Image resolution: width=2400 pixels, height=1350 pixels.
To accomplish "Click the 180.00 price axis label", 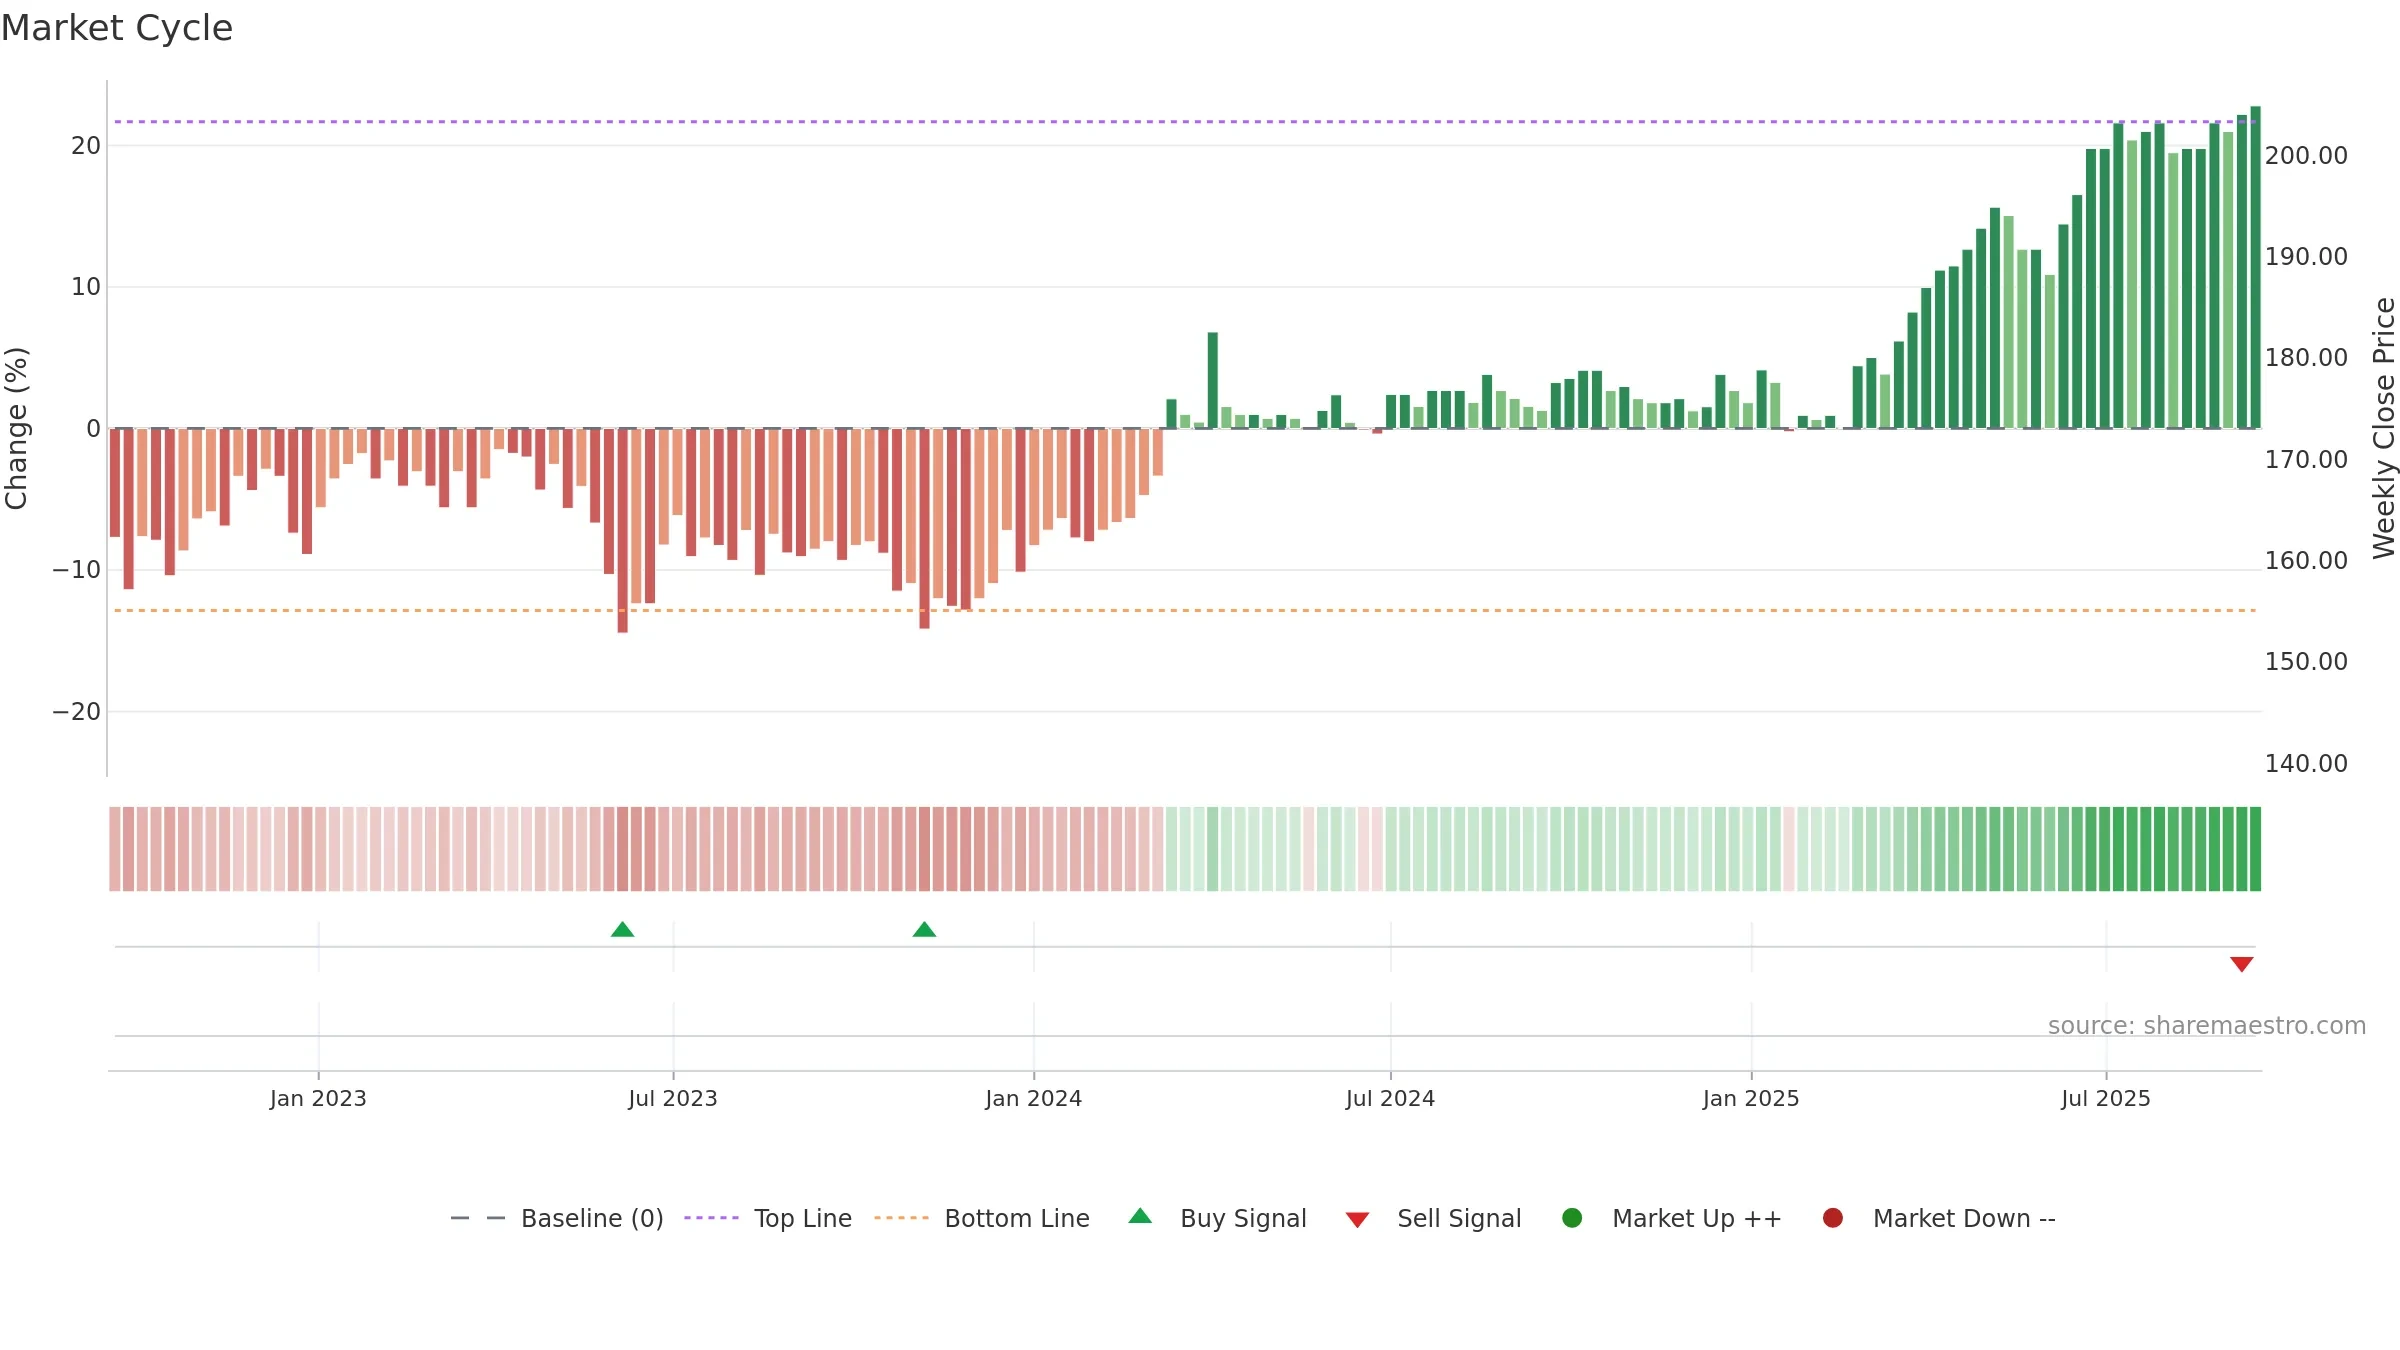I will [2306, 358].
